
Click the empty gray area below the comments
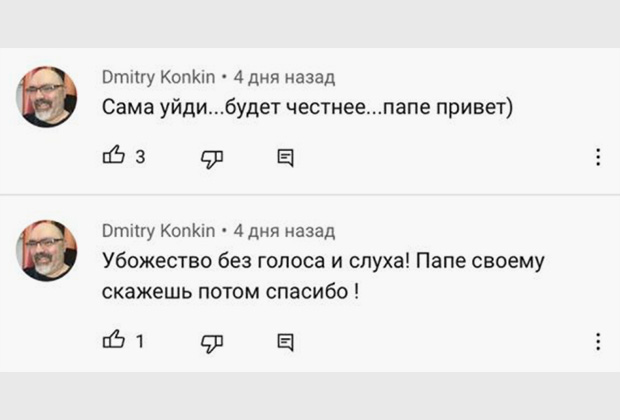(310, 395)
